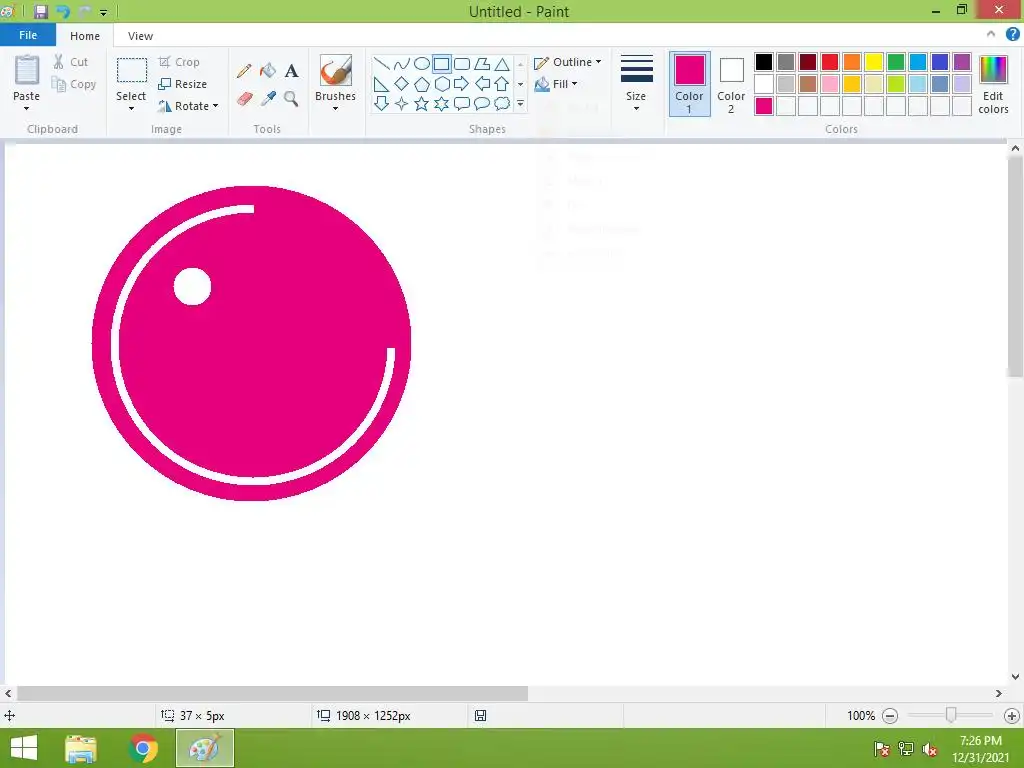This screenshot has width=1024, height=768.
Task: Click the zoom slider handle
Action: point(951,716)
